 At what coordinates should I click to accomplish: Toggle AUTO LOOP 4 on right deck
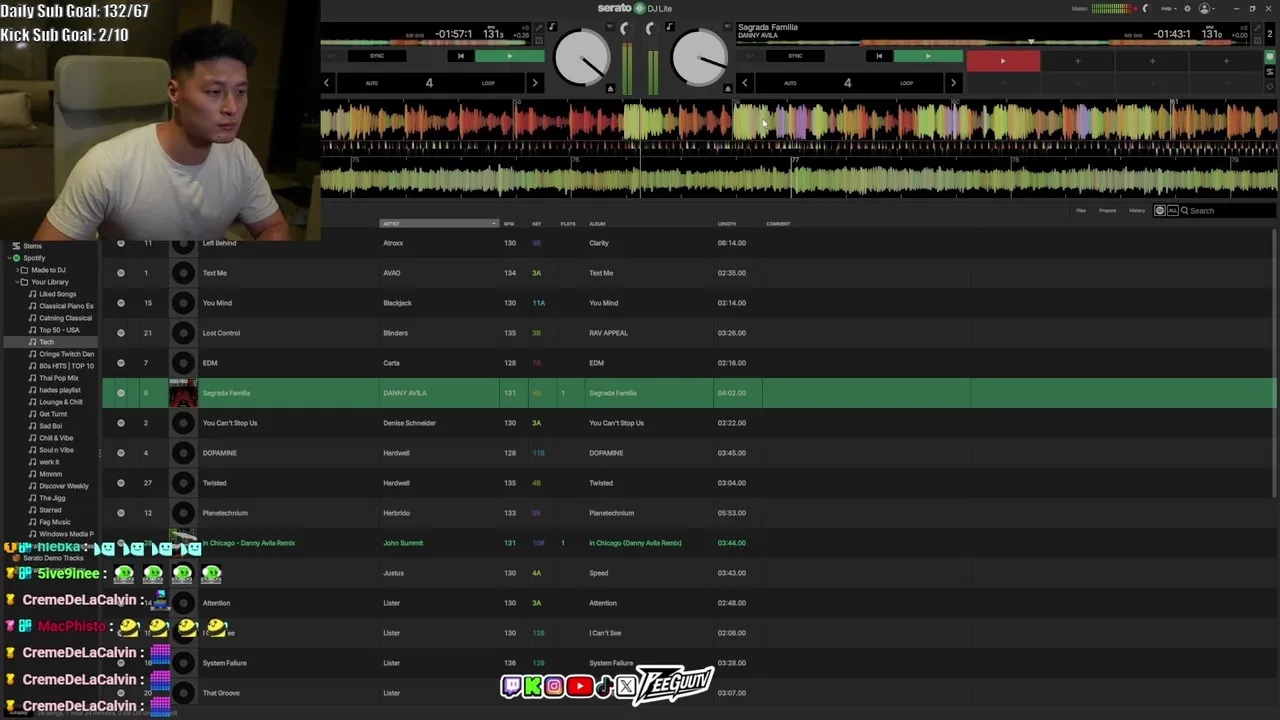click(848, 83)
